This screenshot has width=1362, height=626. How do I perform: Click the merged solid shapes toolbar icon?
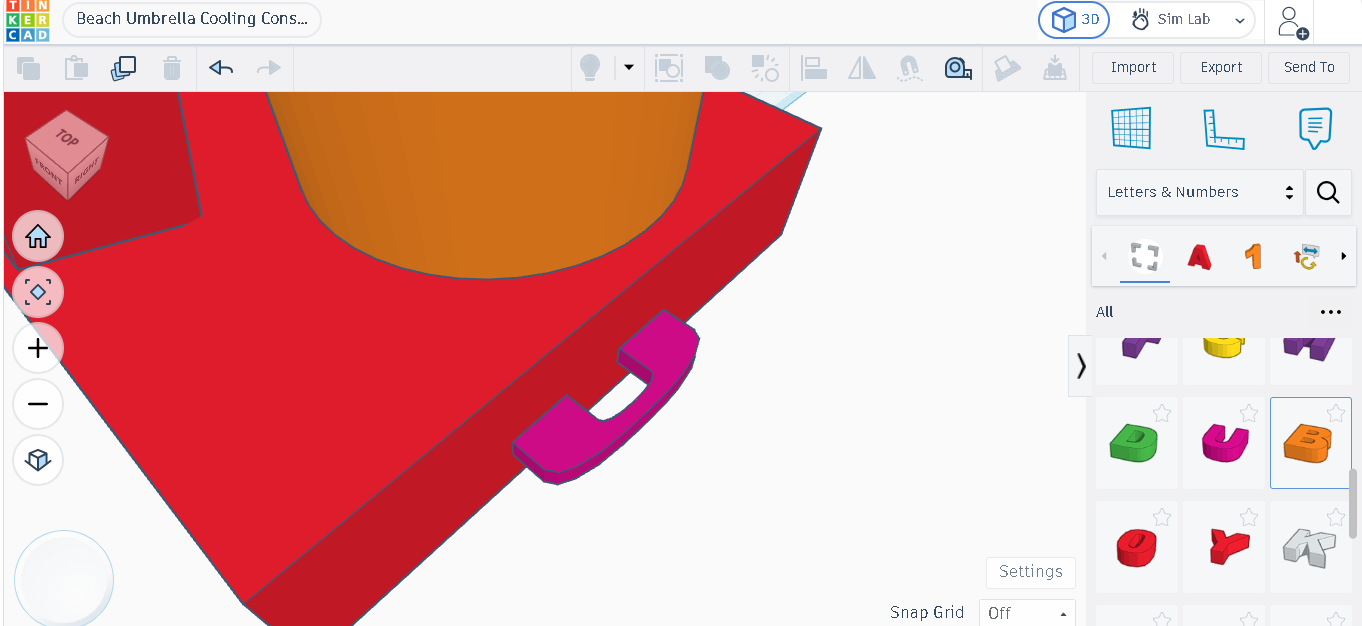point(717,68)
